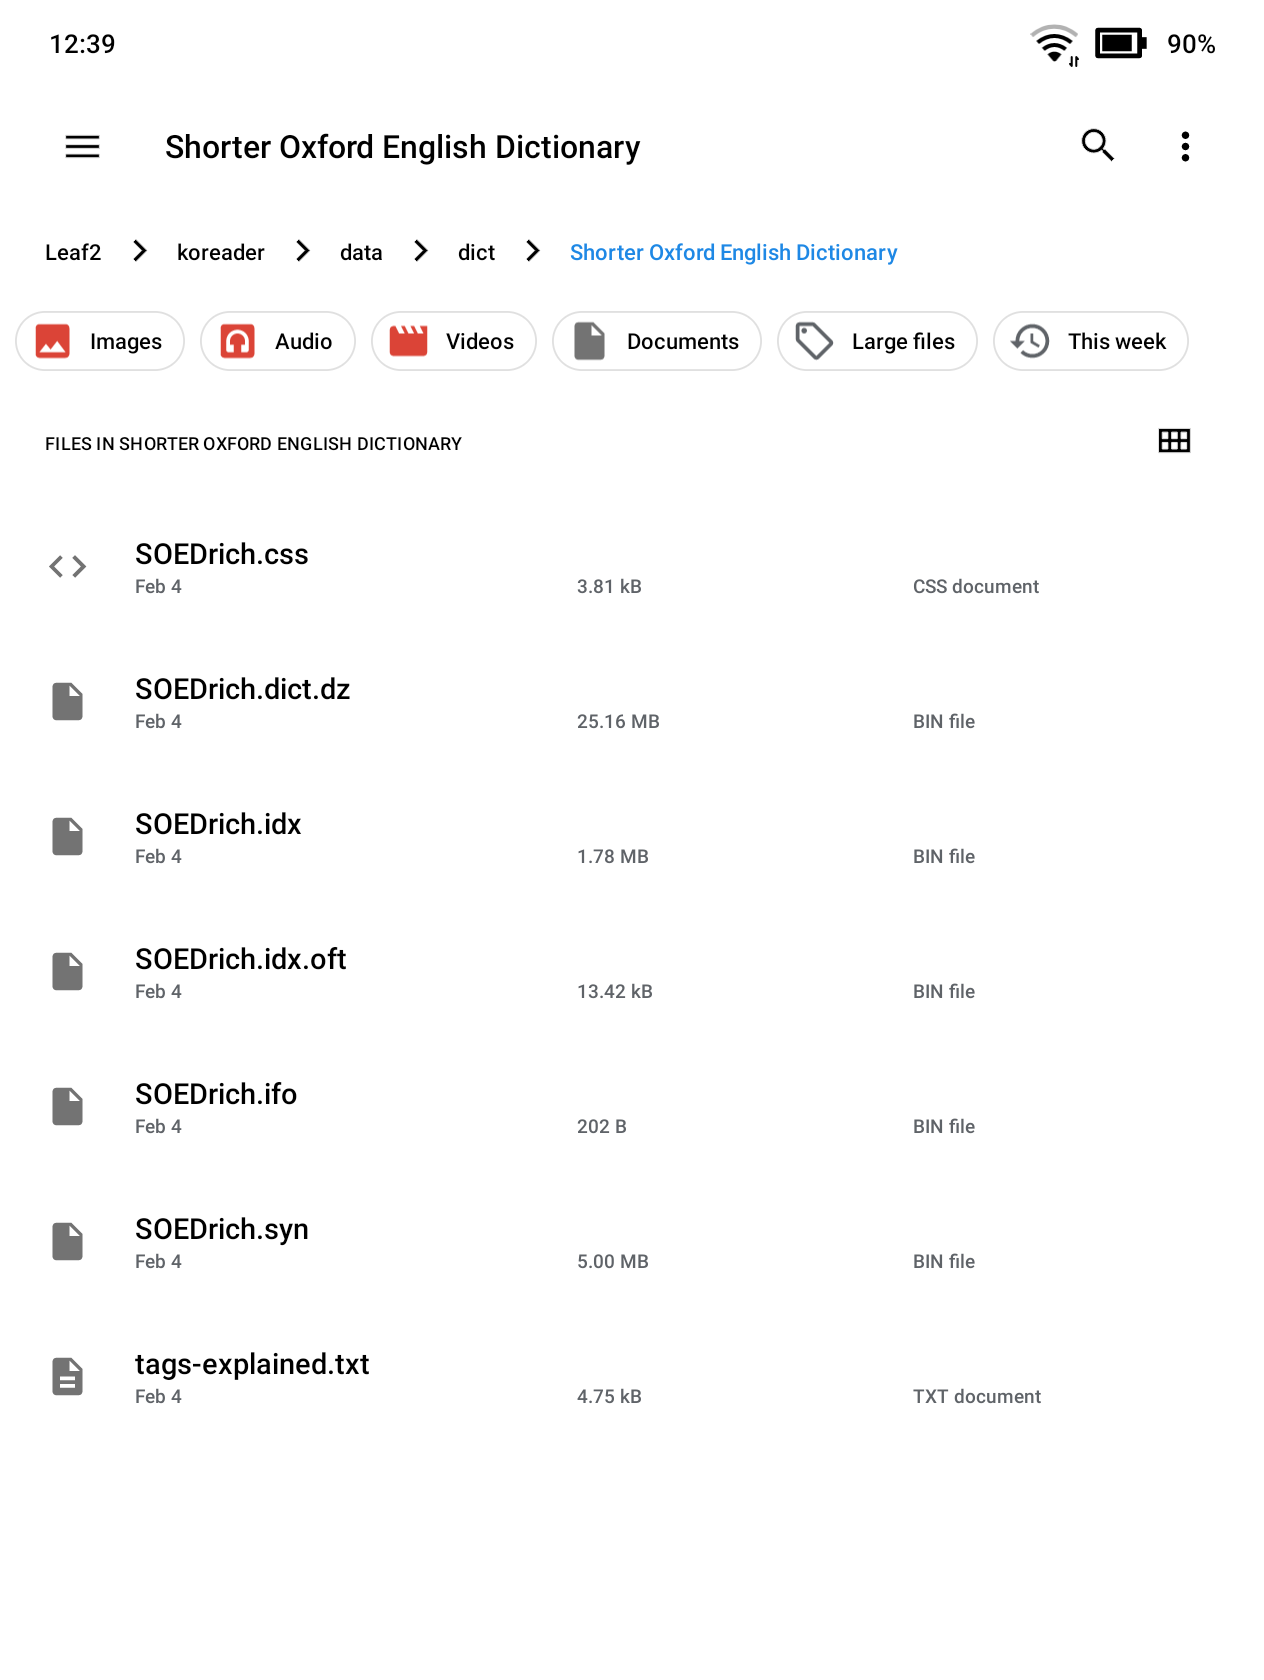
Task: Open the file SOEDrich.syn
Action: 632,1242
